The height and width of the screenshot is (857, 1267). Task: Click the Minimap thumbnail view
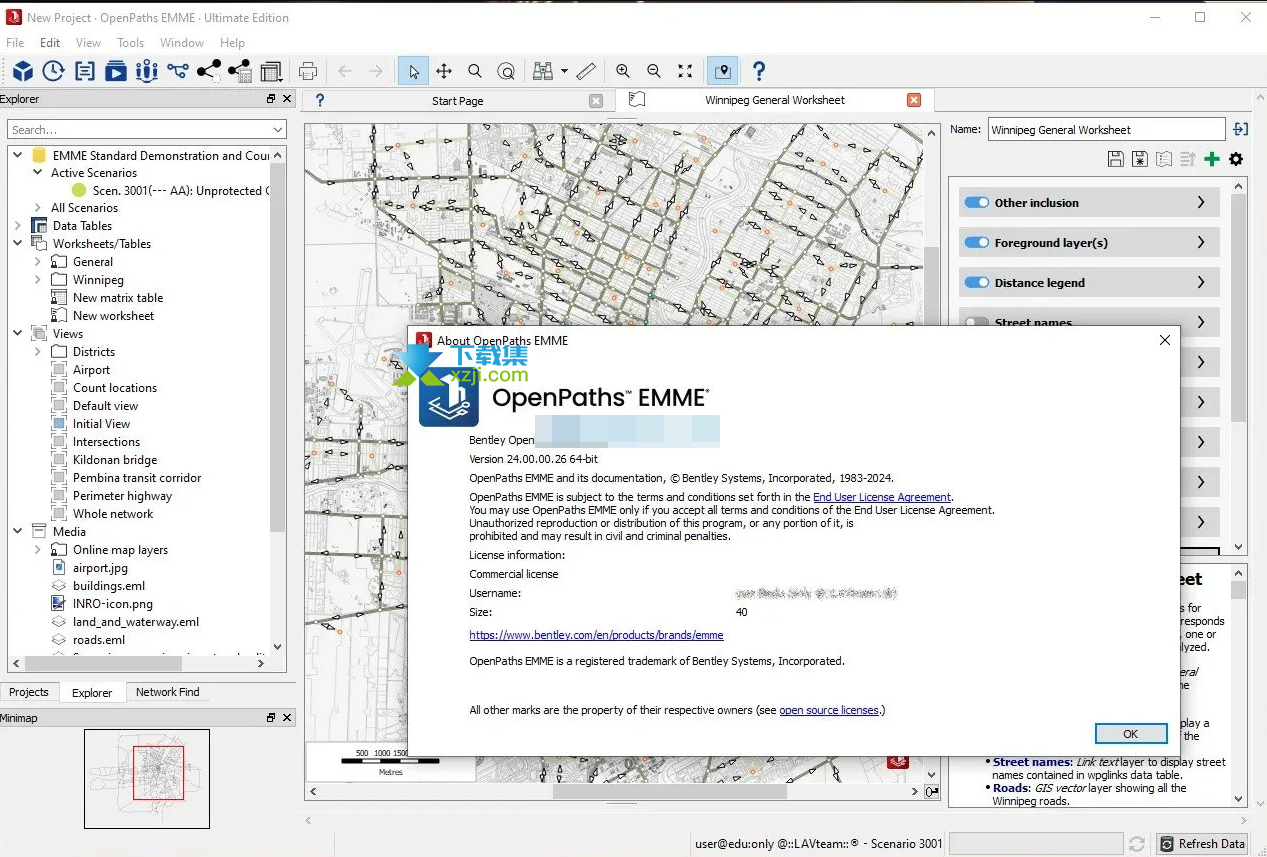[x=147, y=779]
